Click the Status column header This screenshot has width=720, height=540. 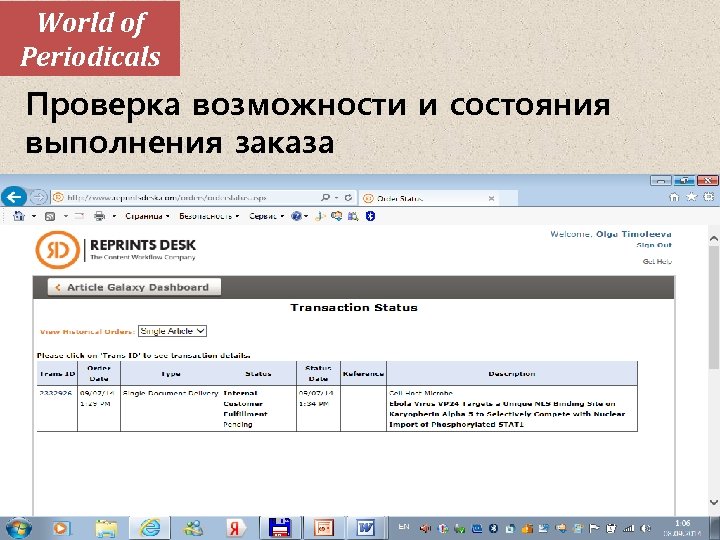[258, 373]
